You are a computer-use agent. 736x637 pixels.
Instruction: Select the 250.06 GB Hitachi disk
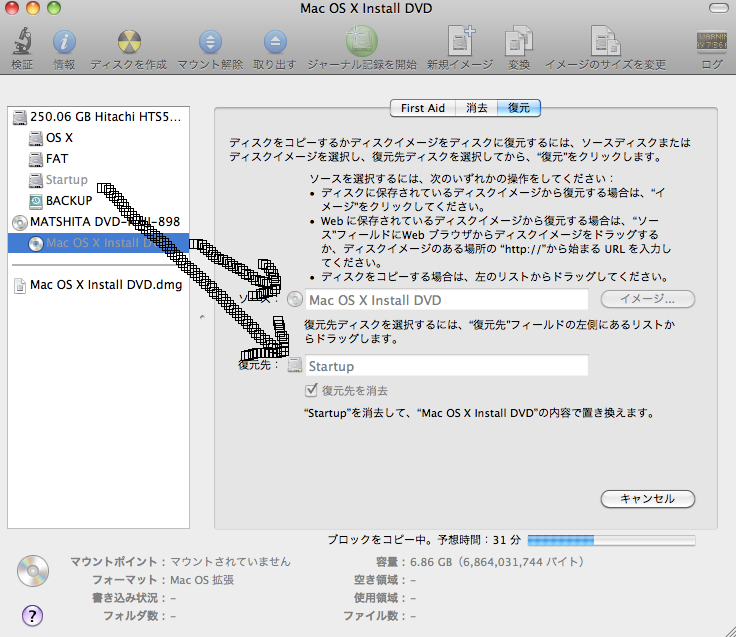[97, 116]
